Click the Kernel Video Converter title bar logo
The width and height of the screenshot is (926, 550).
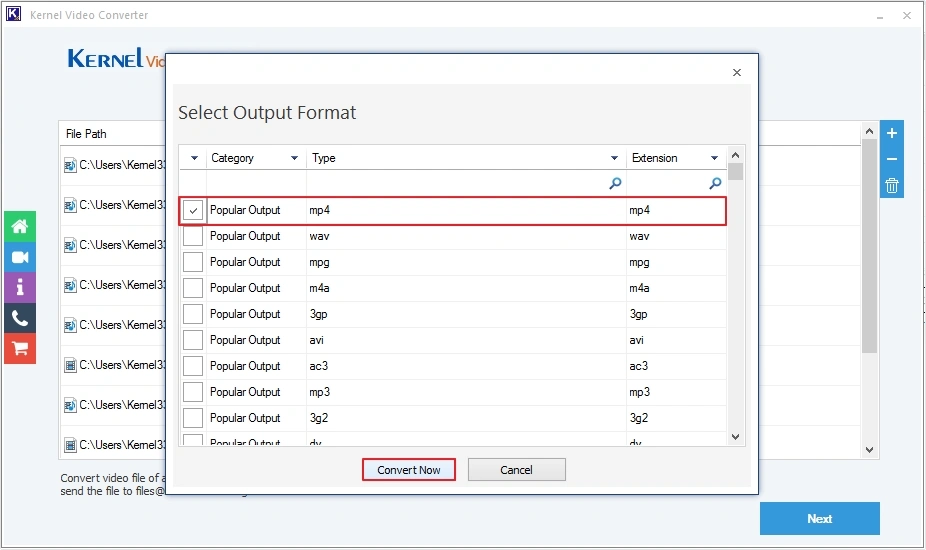tap(13, 14)
